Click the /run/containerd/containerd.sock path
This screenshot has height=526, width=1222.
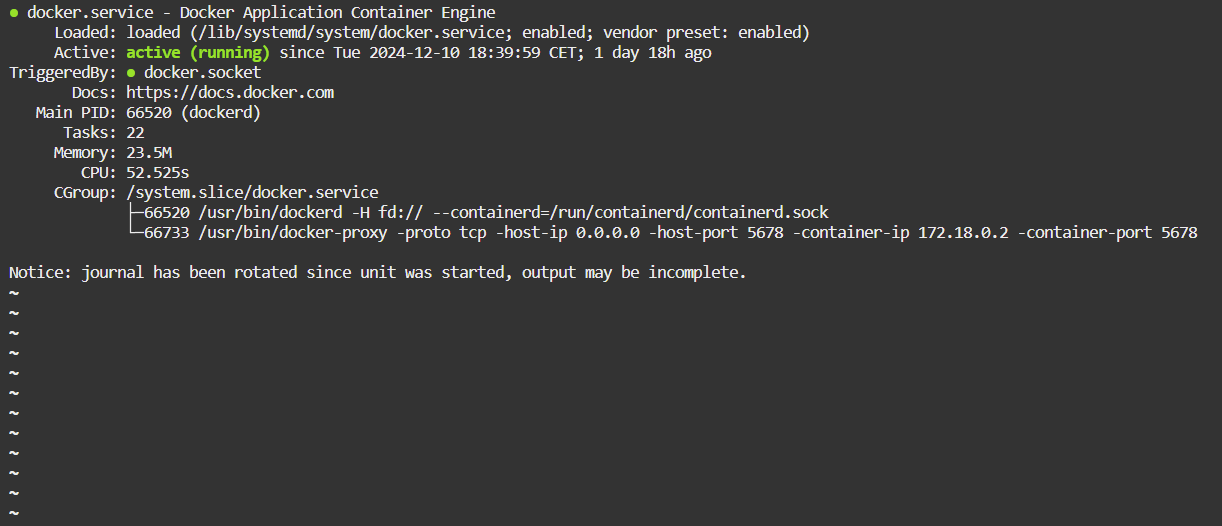pyautogui.click(x=693, y=213)
